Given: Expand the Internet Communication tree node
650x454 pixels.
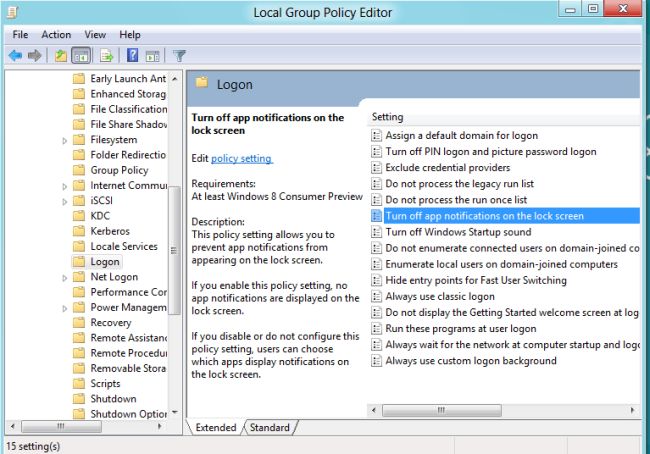Looking at the screenshot, I should tap(64, 186).
